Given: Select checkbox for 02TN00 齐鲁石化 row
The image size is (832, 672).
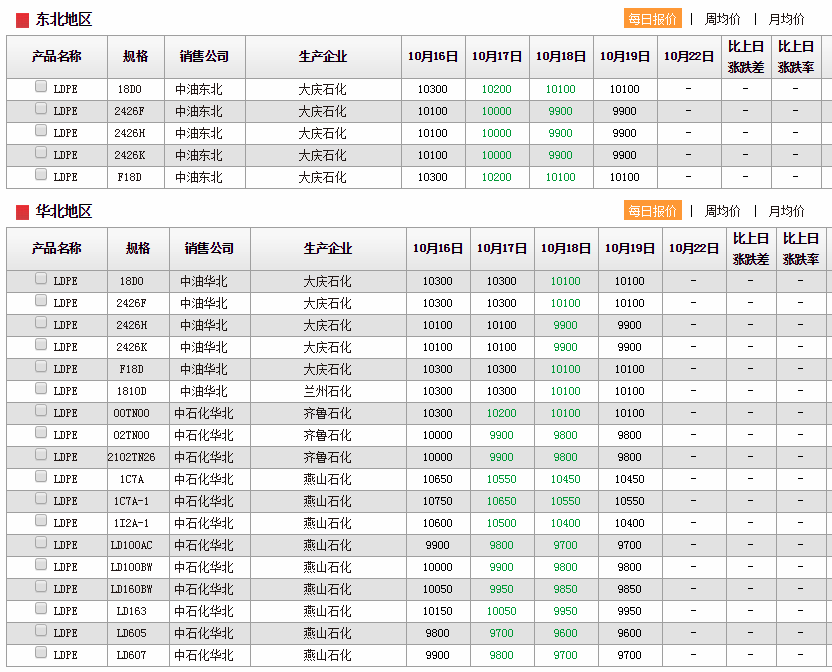Looking at the screenshot, I should pyautogui.click(x=41, y=433).
